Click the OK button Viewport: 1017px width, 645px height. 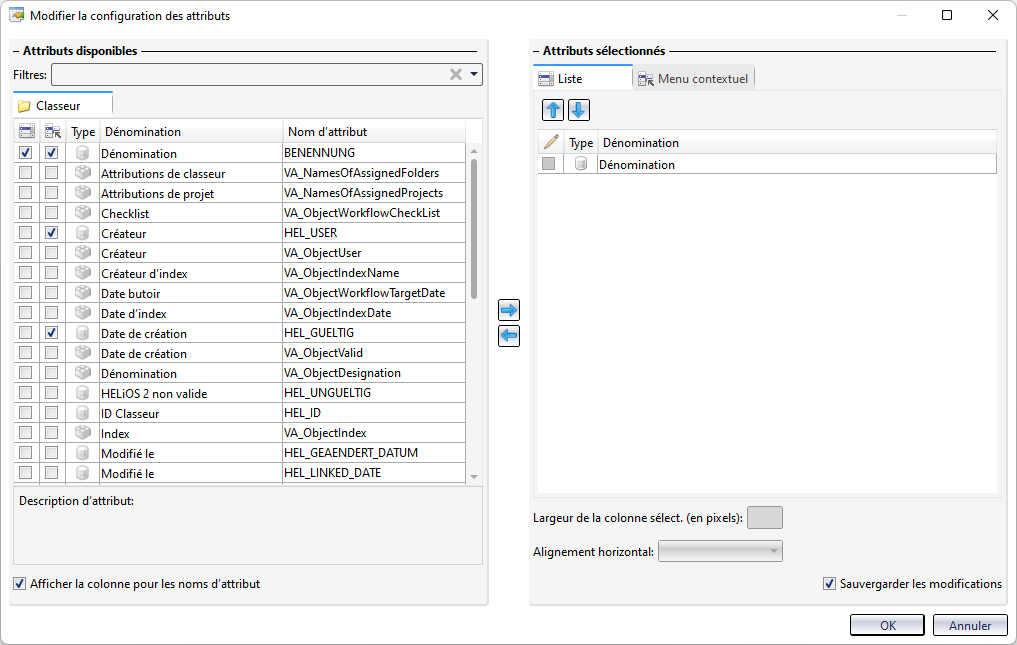(x=887, y=625)
